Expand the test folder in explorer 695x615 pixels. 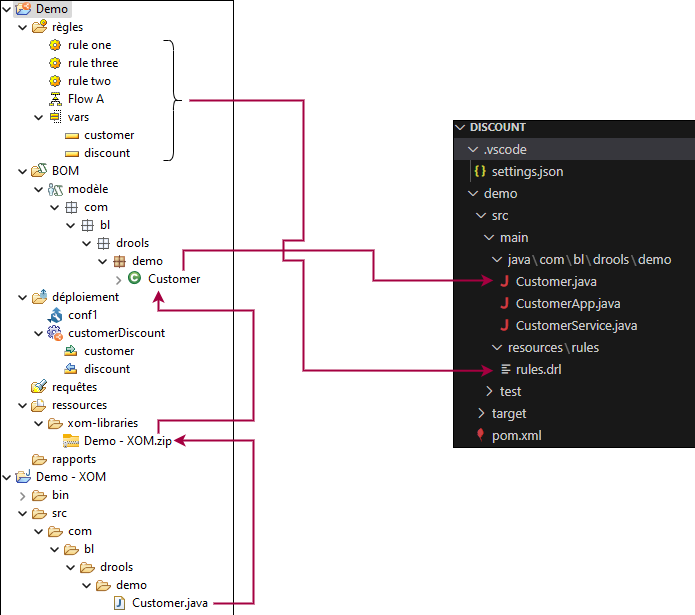[x=489, y=392]
